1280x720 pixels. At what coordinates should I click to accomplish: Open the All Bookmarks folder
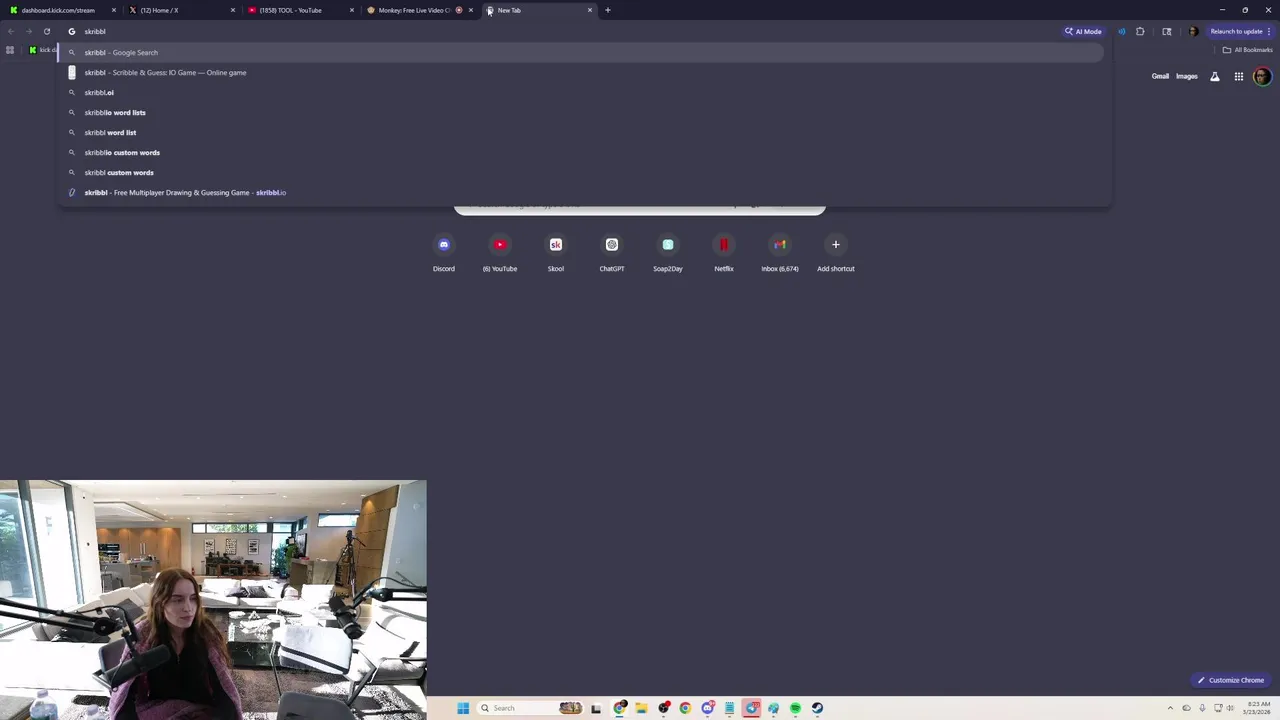coord(1247,50)
